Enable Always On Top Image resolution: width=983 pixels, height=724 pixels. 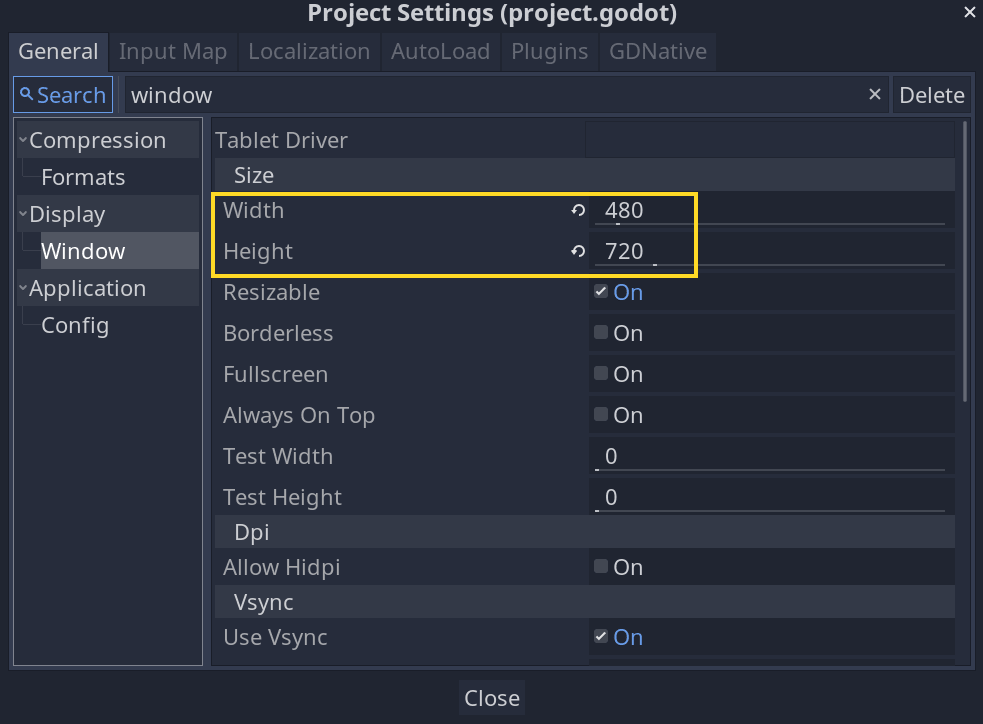600,415
